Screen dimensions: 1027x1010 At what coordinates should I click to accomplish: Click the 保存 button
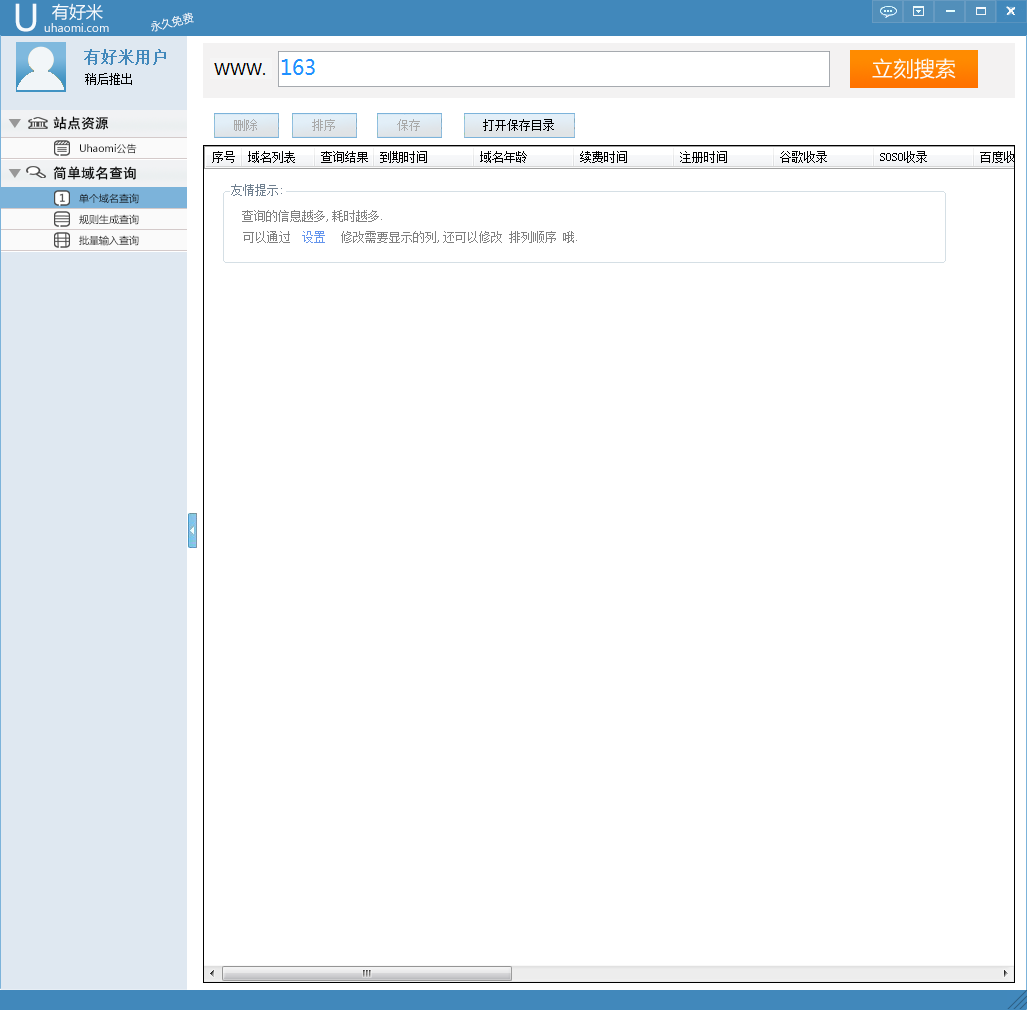point(409,125)
